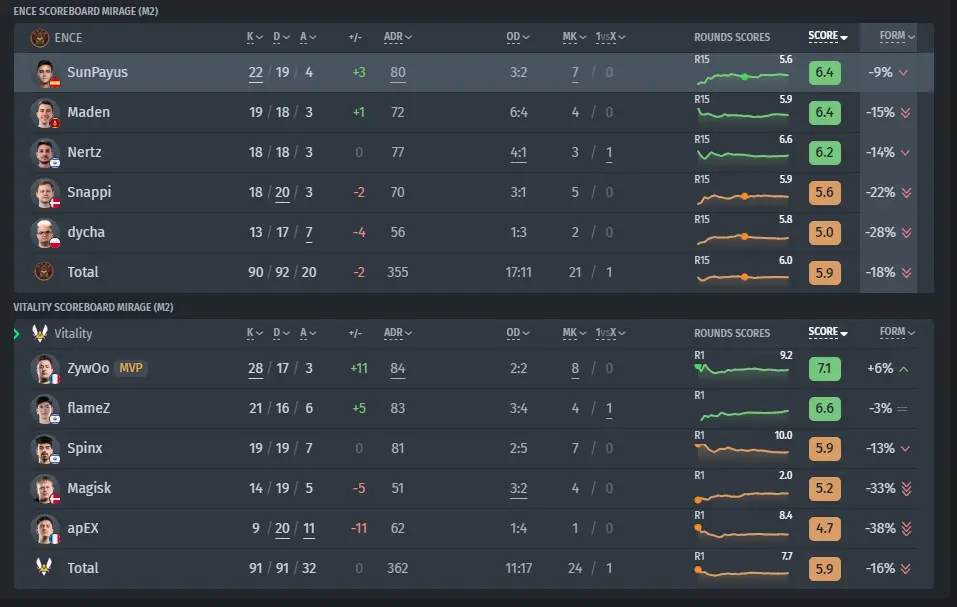This screenshot has height=607, width=957.
Task: Click SunPayus rounds scores sparkline
Action: pyautogui.click(x=742, y=77)
